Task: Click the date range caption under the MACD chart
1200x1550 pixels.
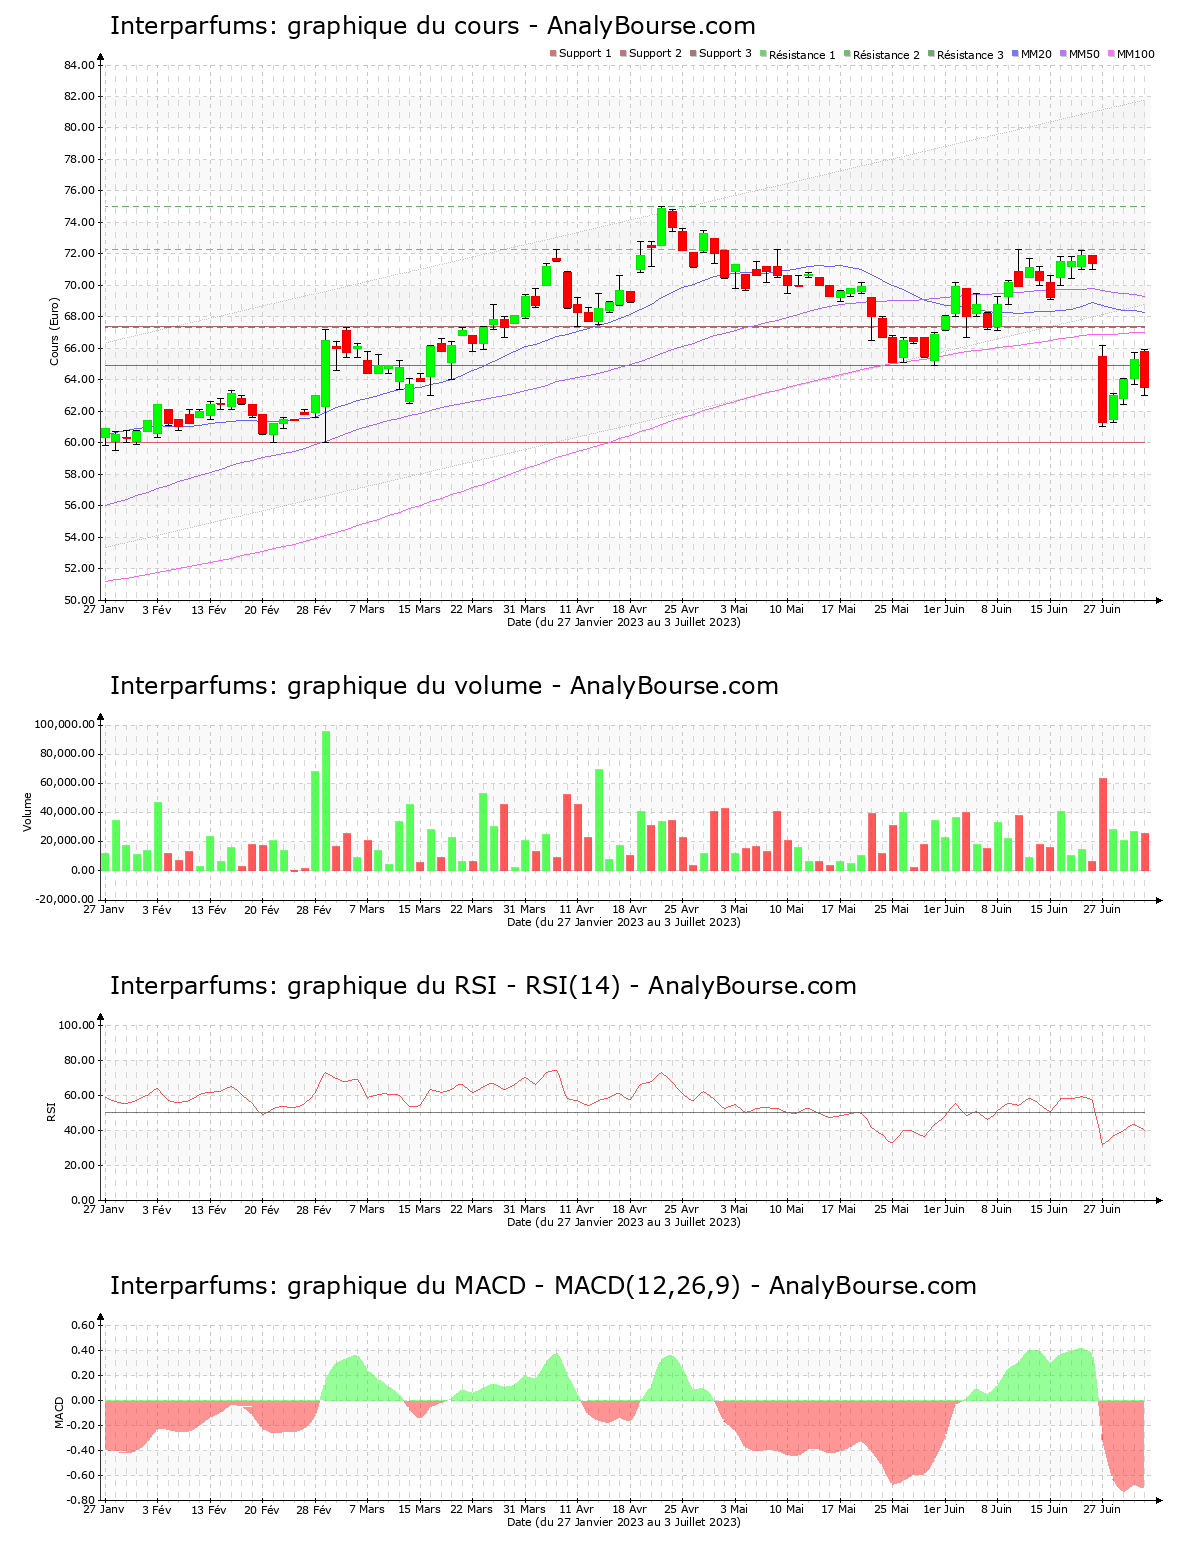Action: [x=624, y=1522]
